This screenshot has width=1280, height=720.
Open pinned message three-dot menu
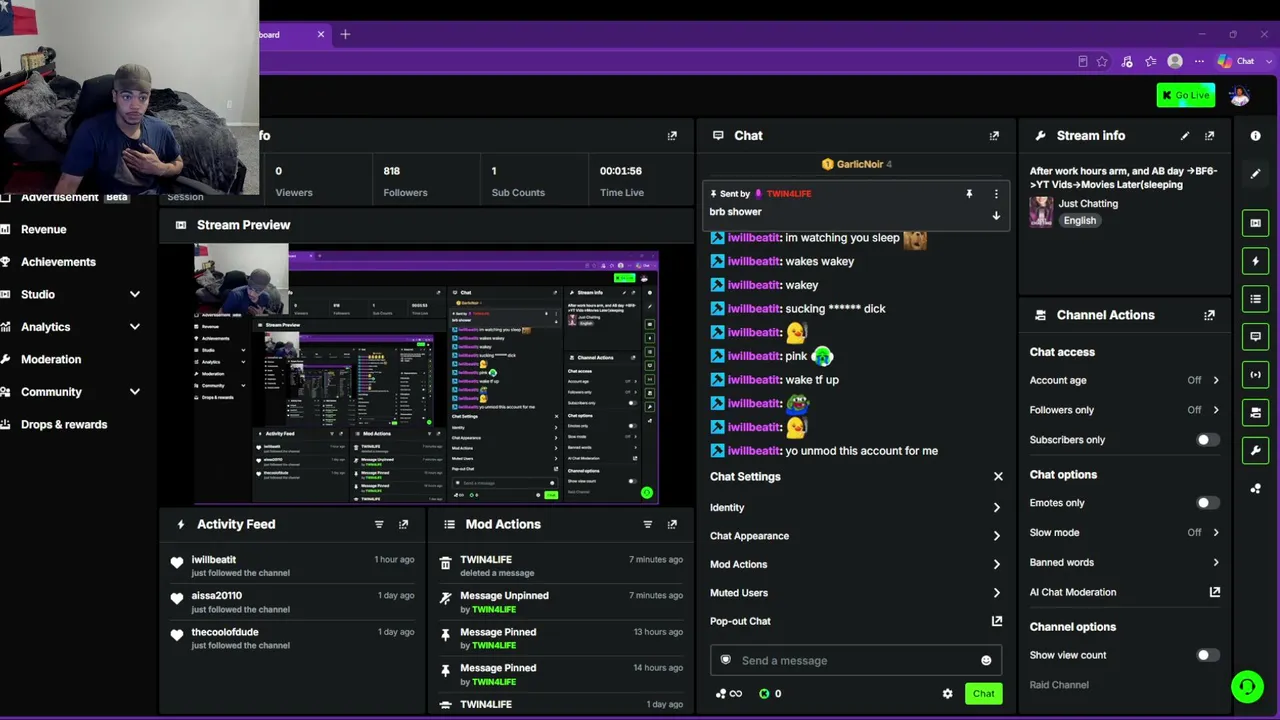tap(996, 194)
